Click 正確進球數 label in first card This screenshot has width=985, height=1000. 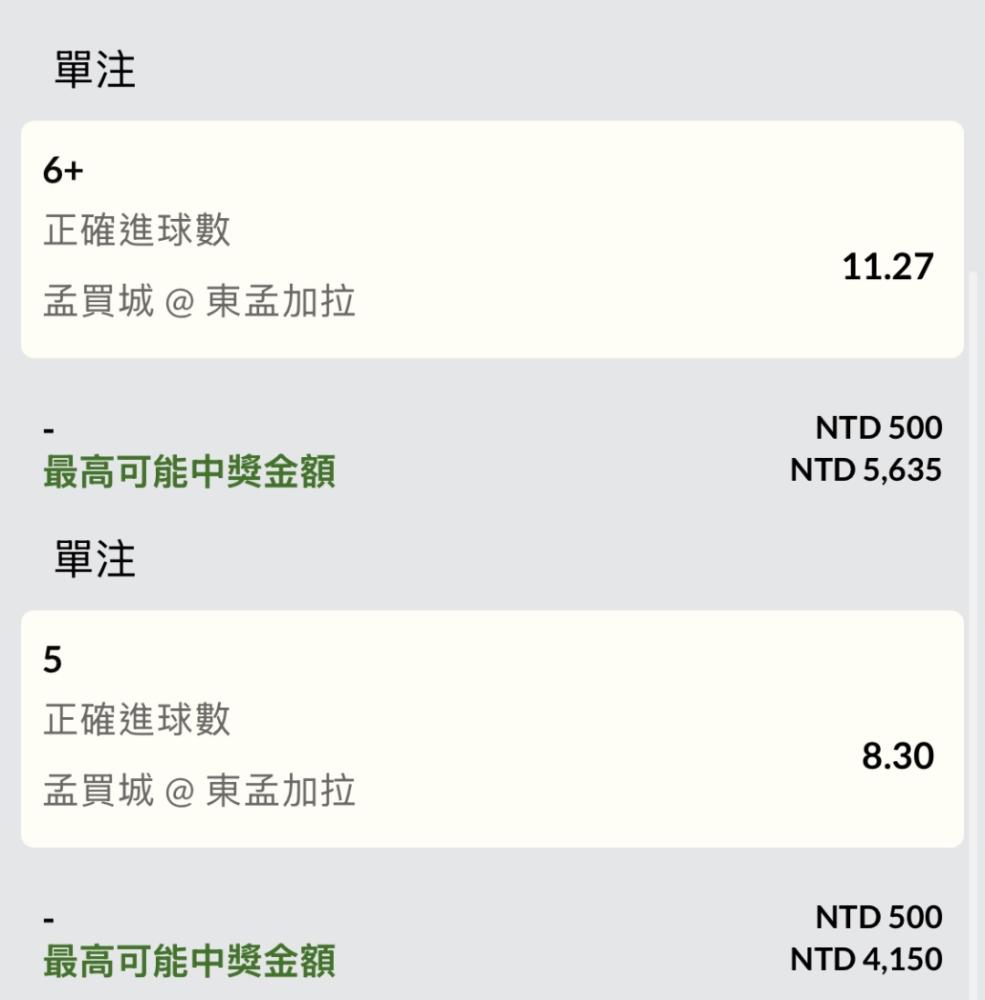point(137,230)
